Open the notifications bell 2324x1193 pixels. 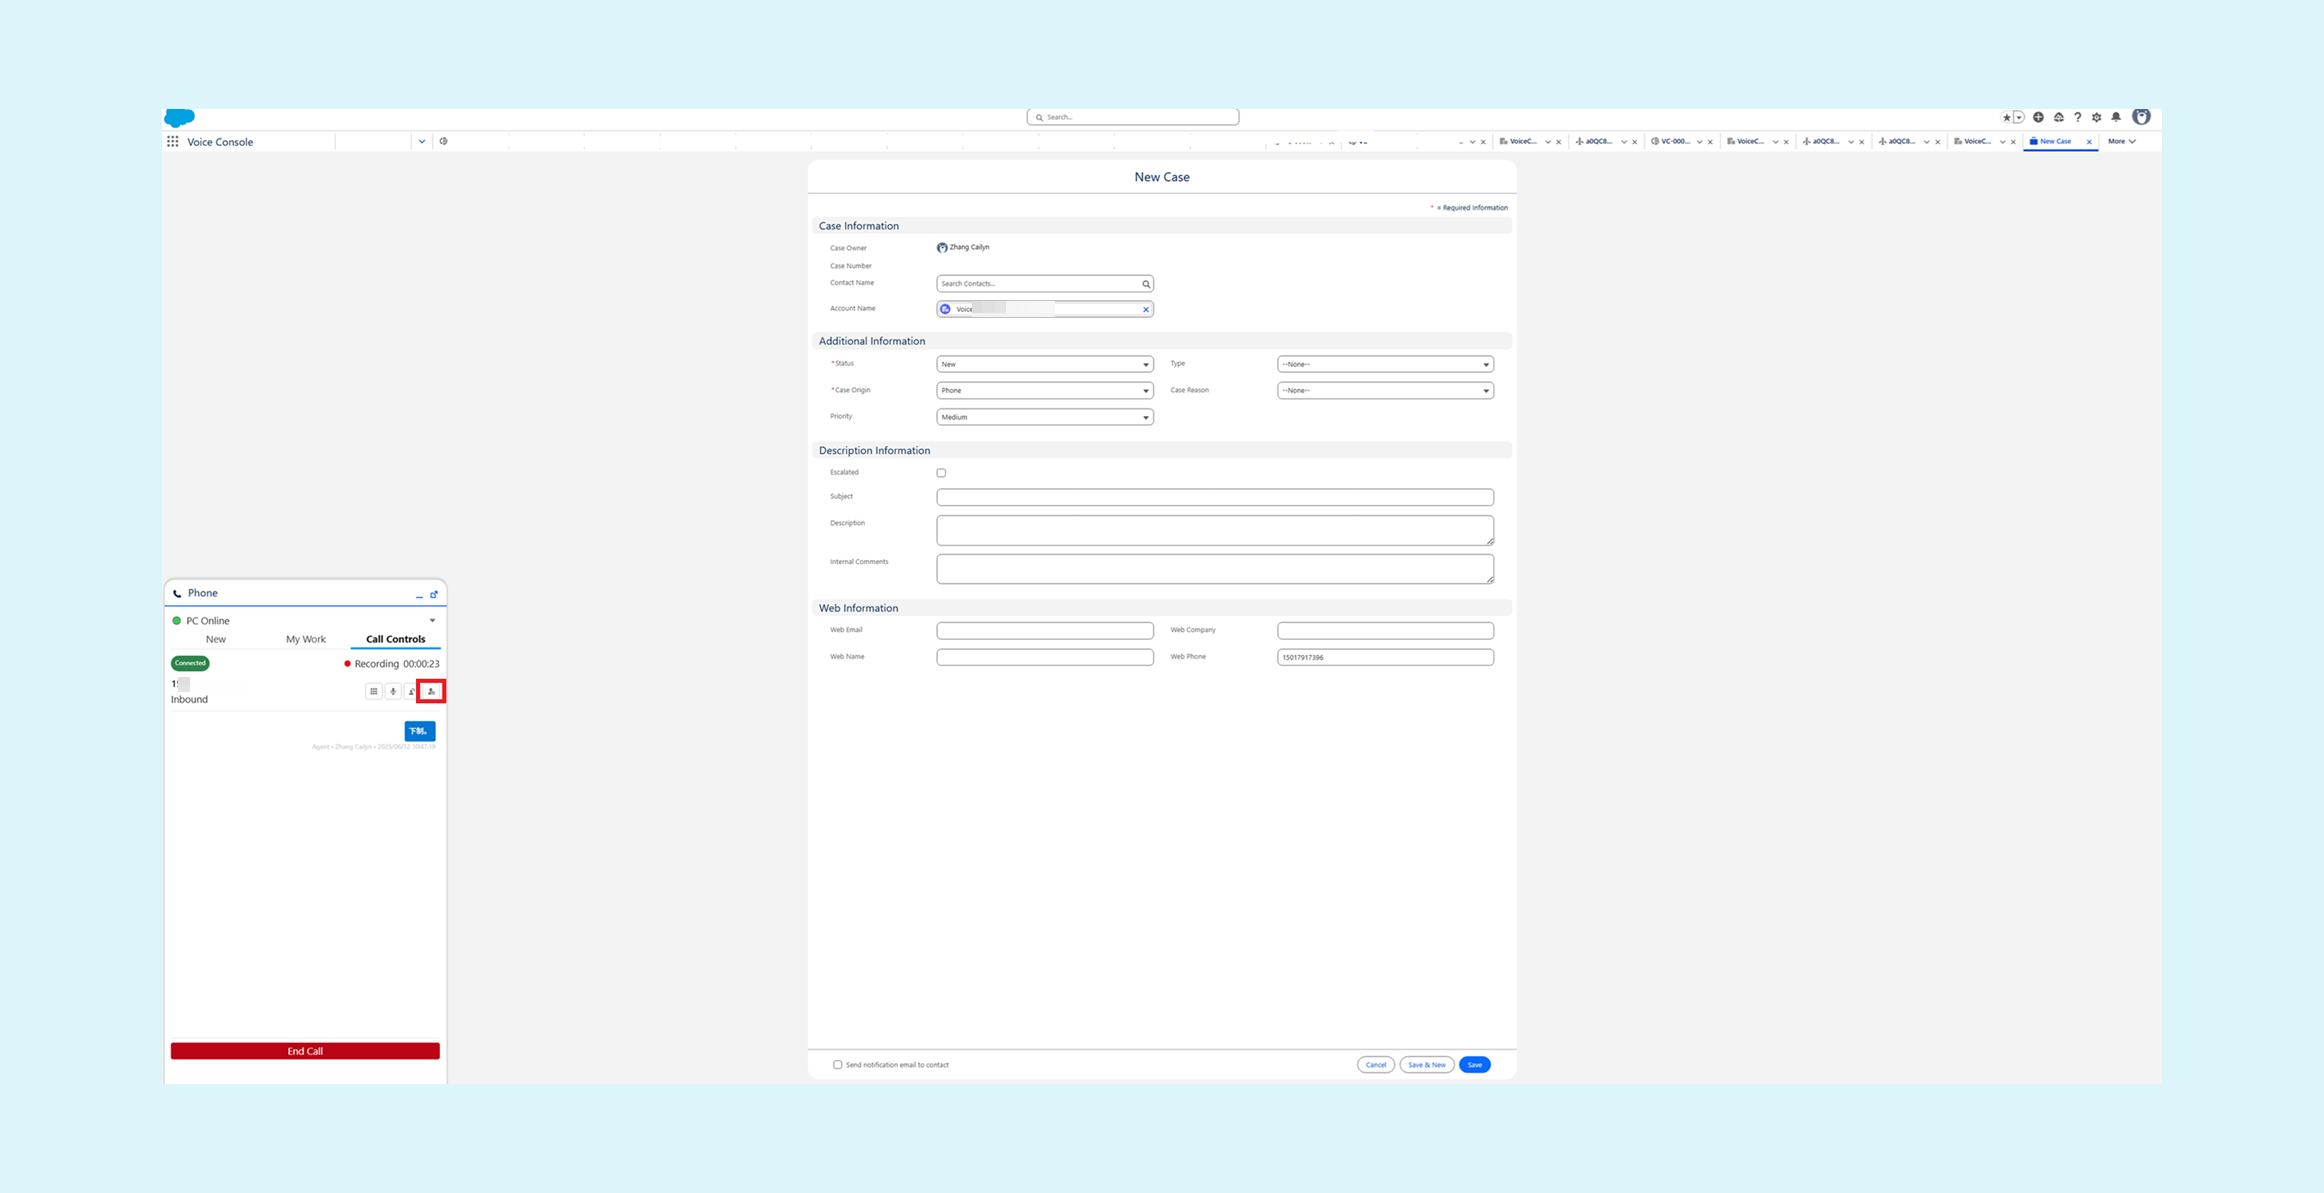(2116, 117)
